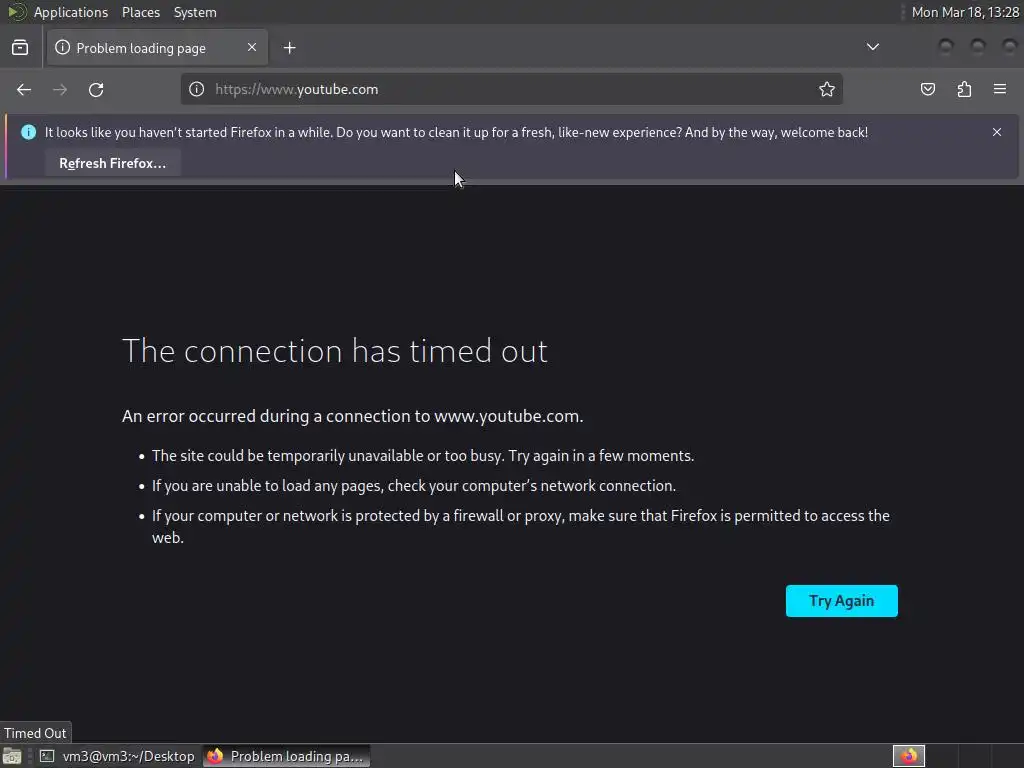This screenshot has height=768, width=1024.
Task: Open Save to Pocket
Action: click(927, 89)
